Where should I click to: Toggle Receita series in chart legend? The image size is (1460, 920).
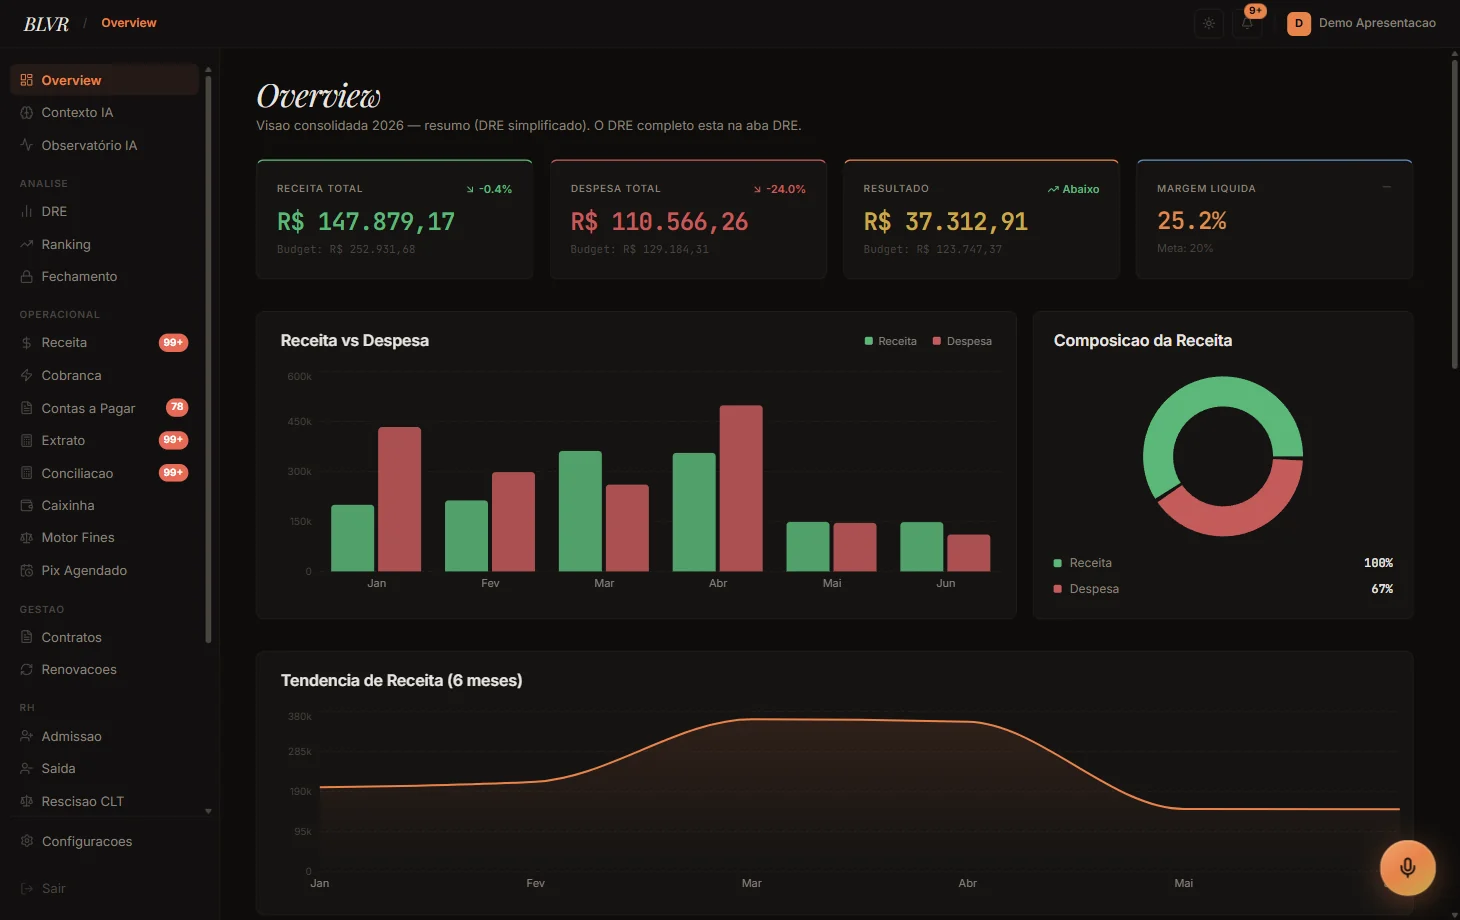[x=891, y=341]
